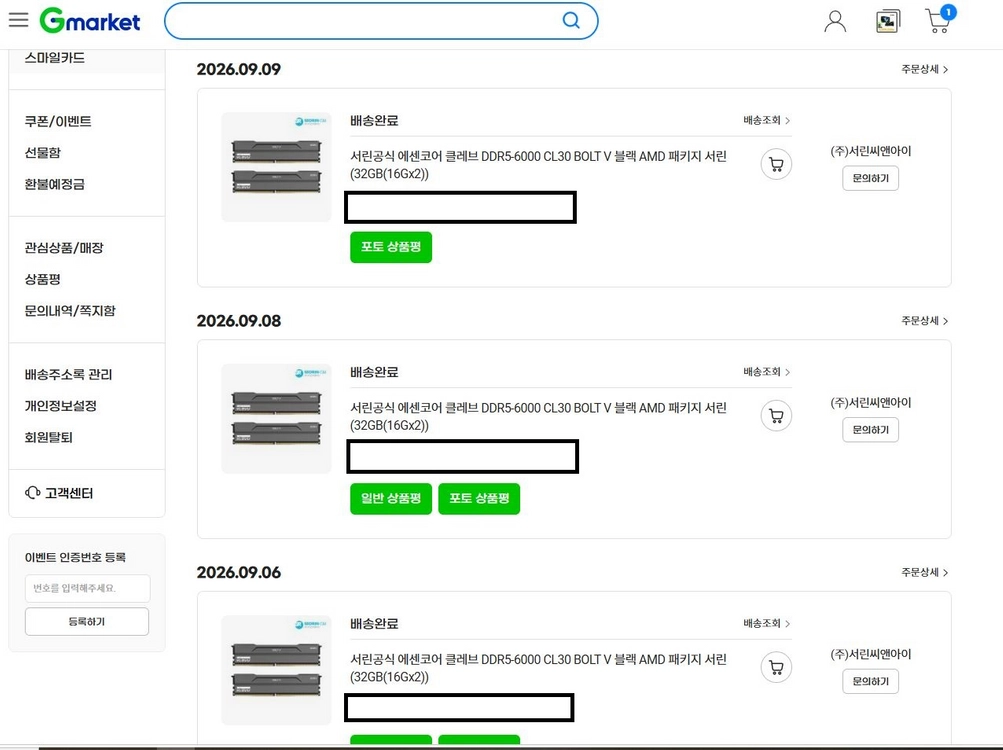Viewport: 1003px width, 750px height.
Task: Open 개인정보설정 sidebar menu
Action: (x=60, y=406)
